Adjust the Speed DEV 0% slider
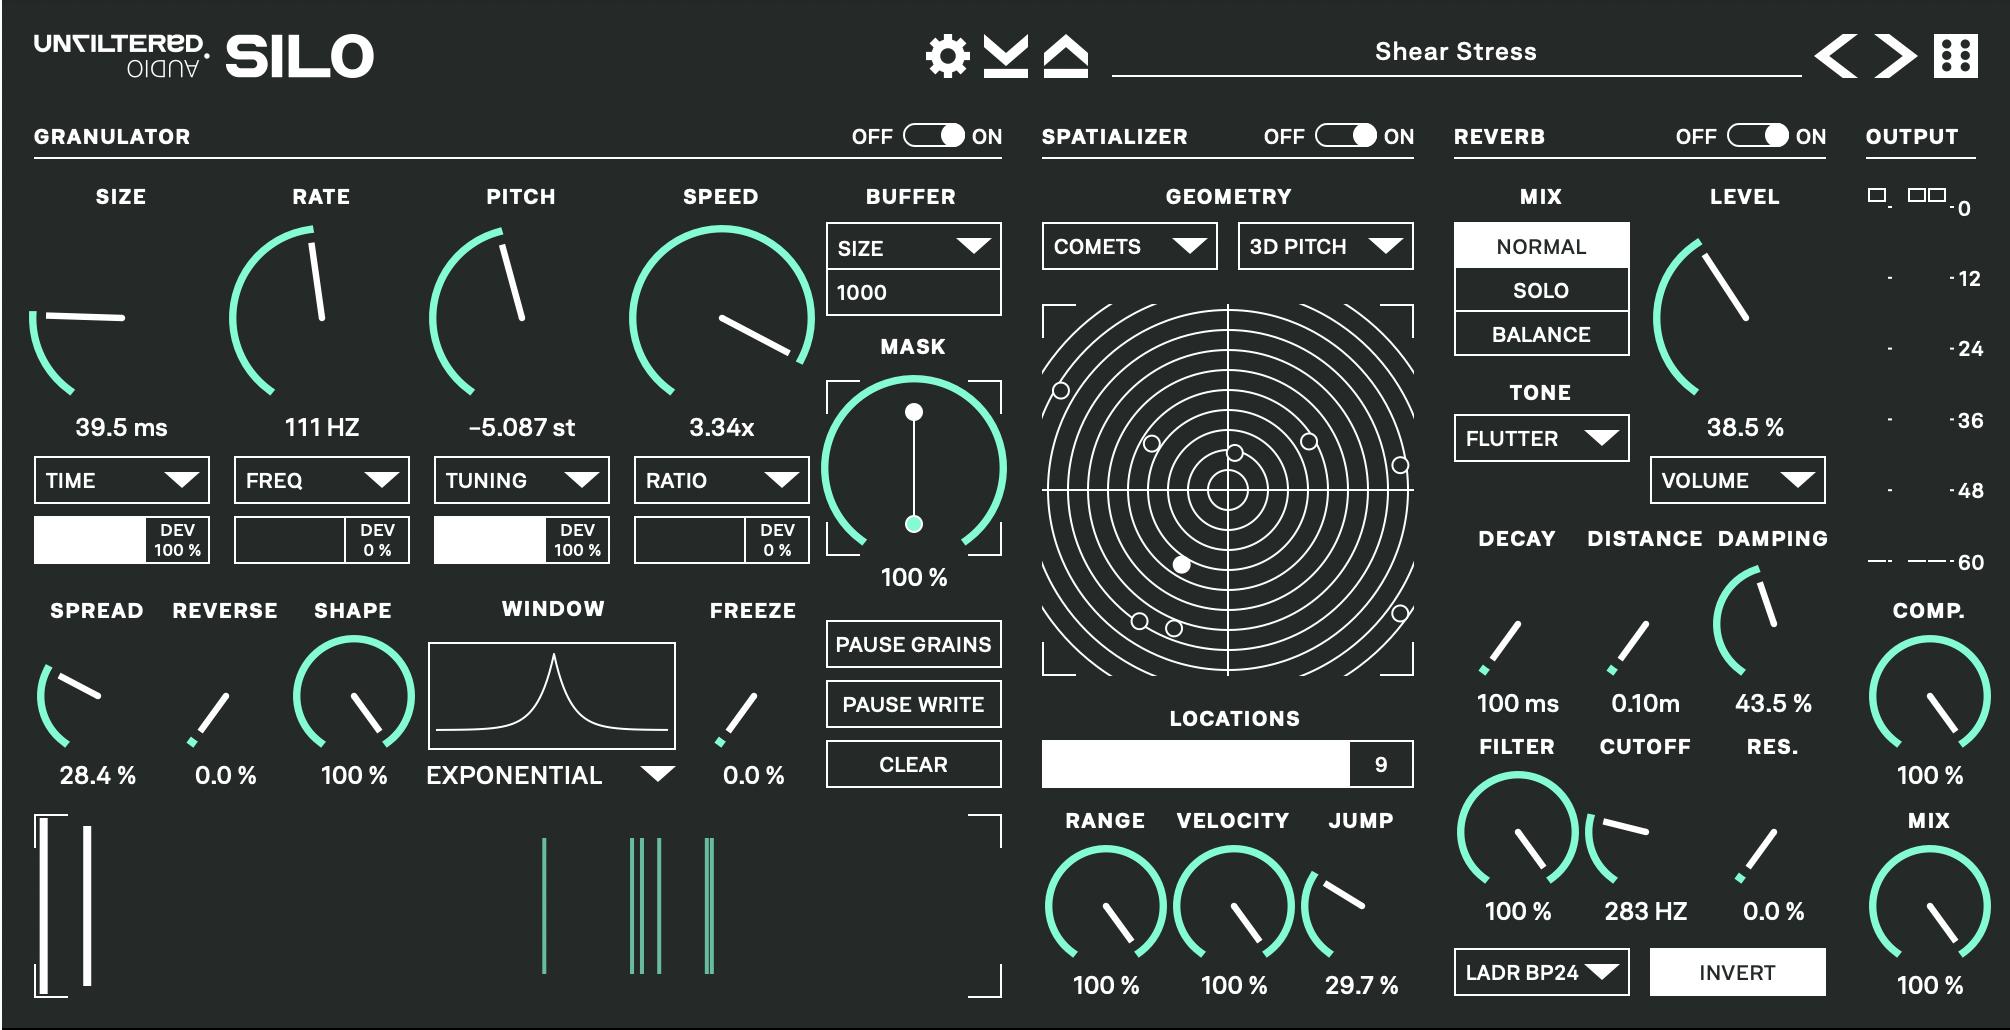Viewport: 2010px width, 1030px height. (721, 540)
